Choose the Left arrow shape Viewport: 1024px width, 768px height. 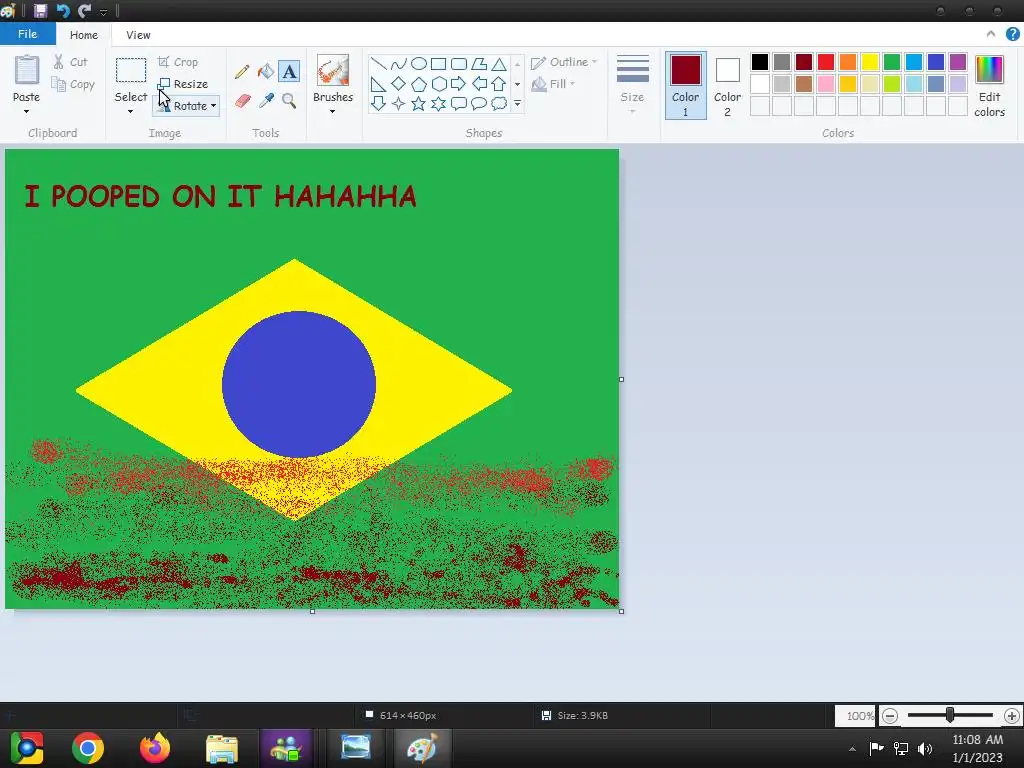pos(479,84)
